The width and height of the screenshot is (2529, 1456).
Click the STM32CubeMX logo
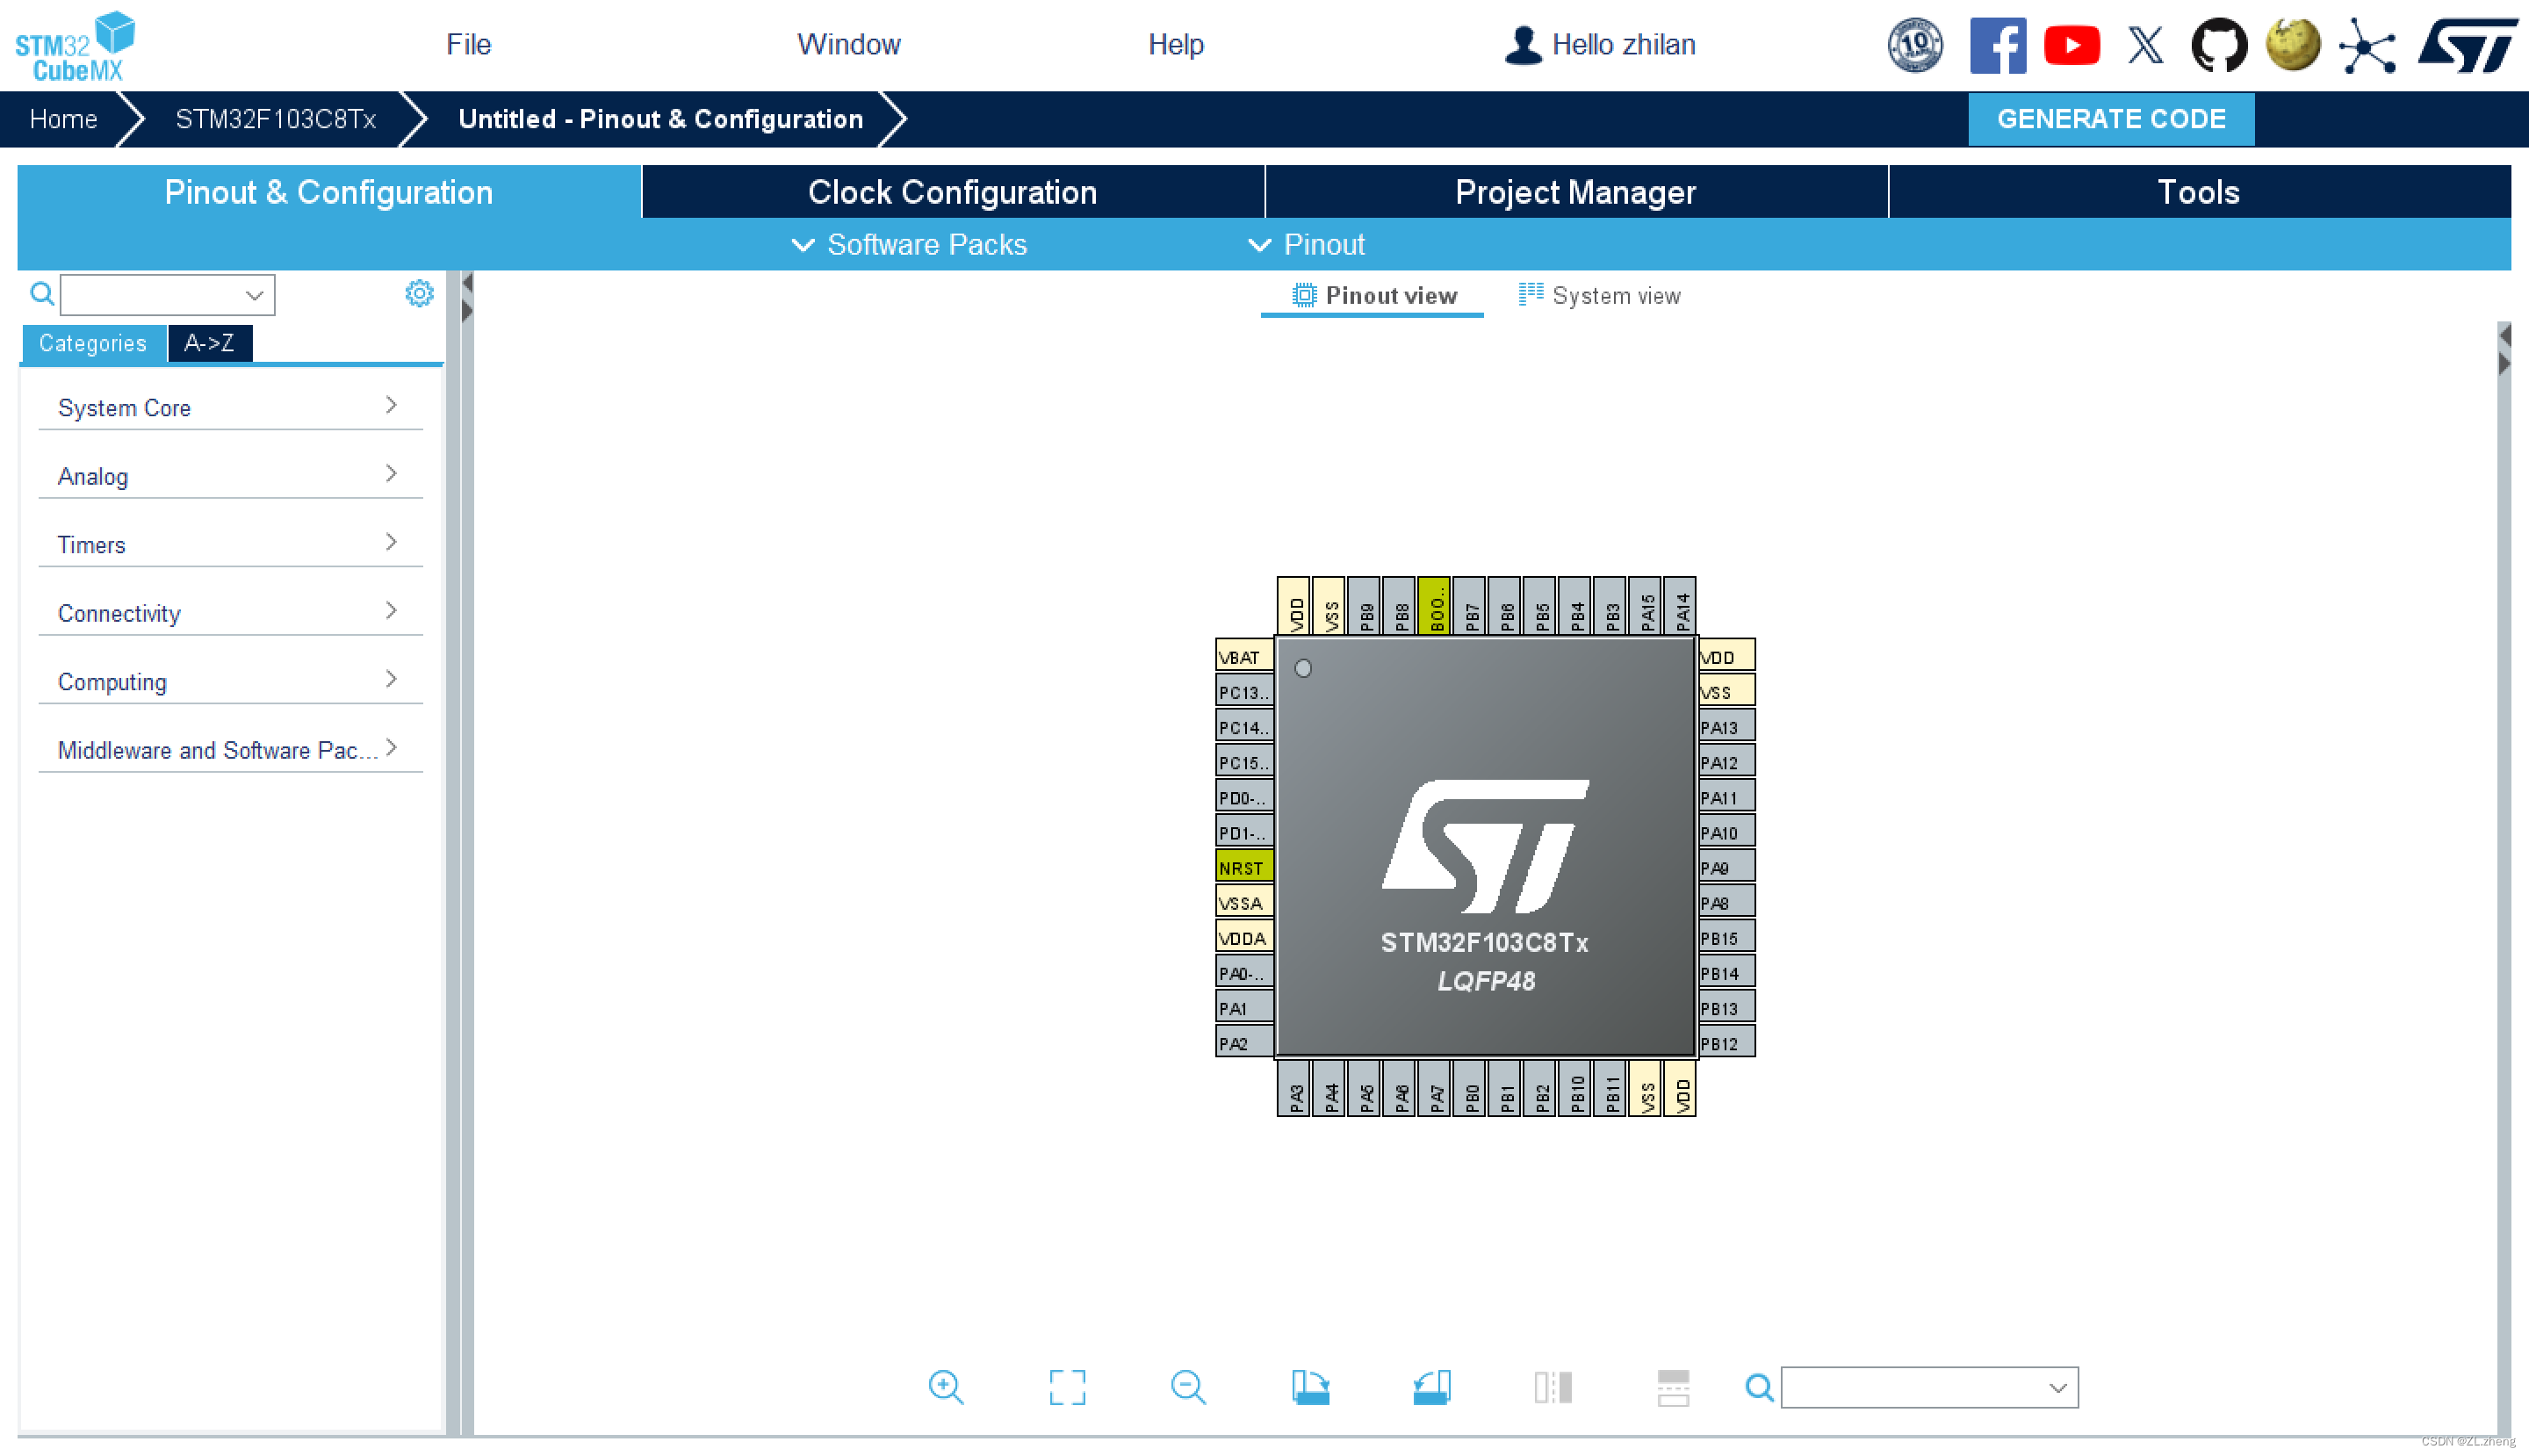pyautogui.click(x=76, y=45)
